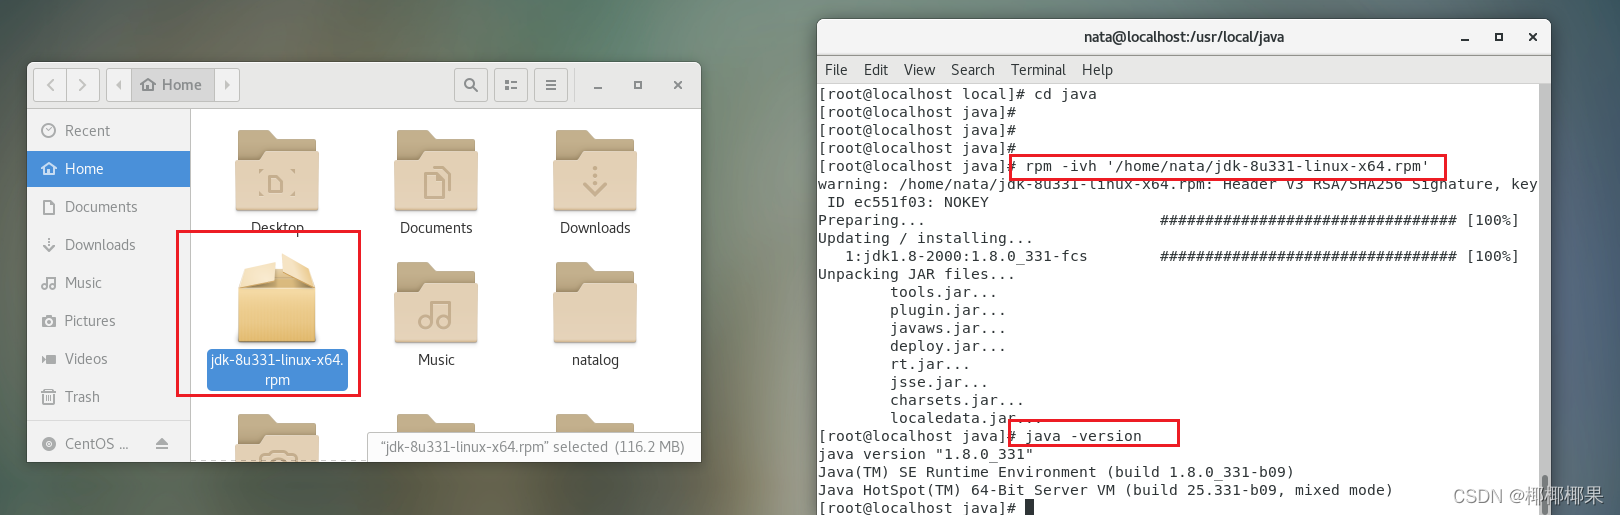Select the jdk-8u331-linux-x64.rpm package icon

click(x=277, y=298)
